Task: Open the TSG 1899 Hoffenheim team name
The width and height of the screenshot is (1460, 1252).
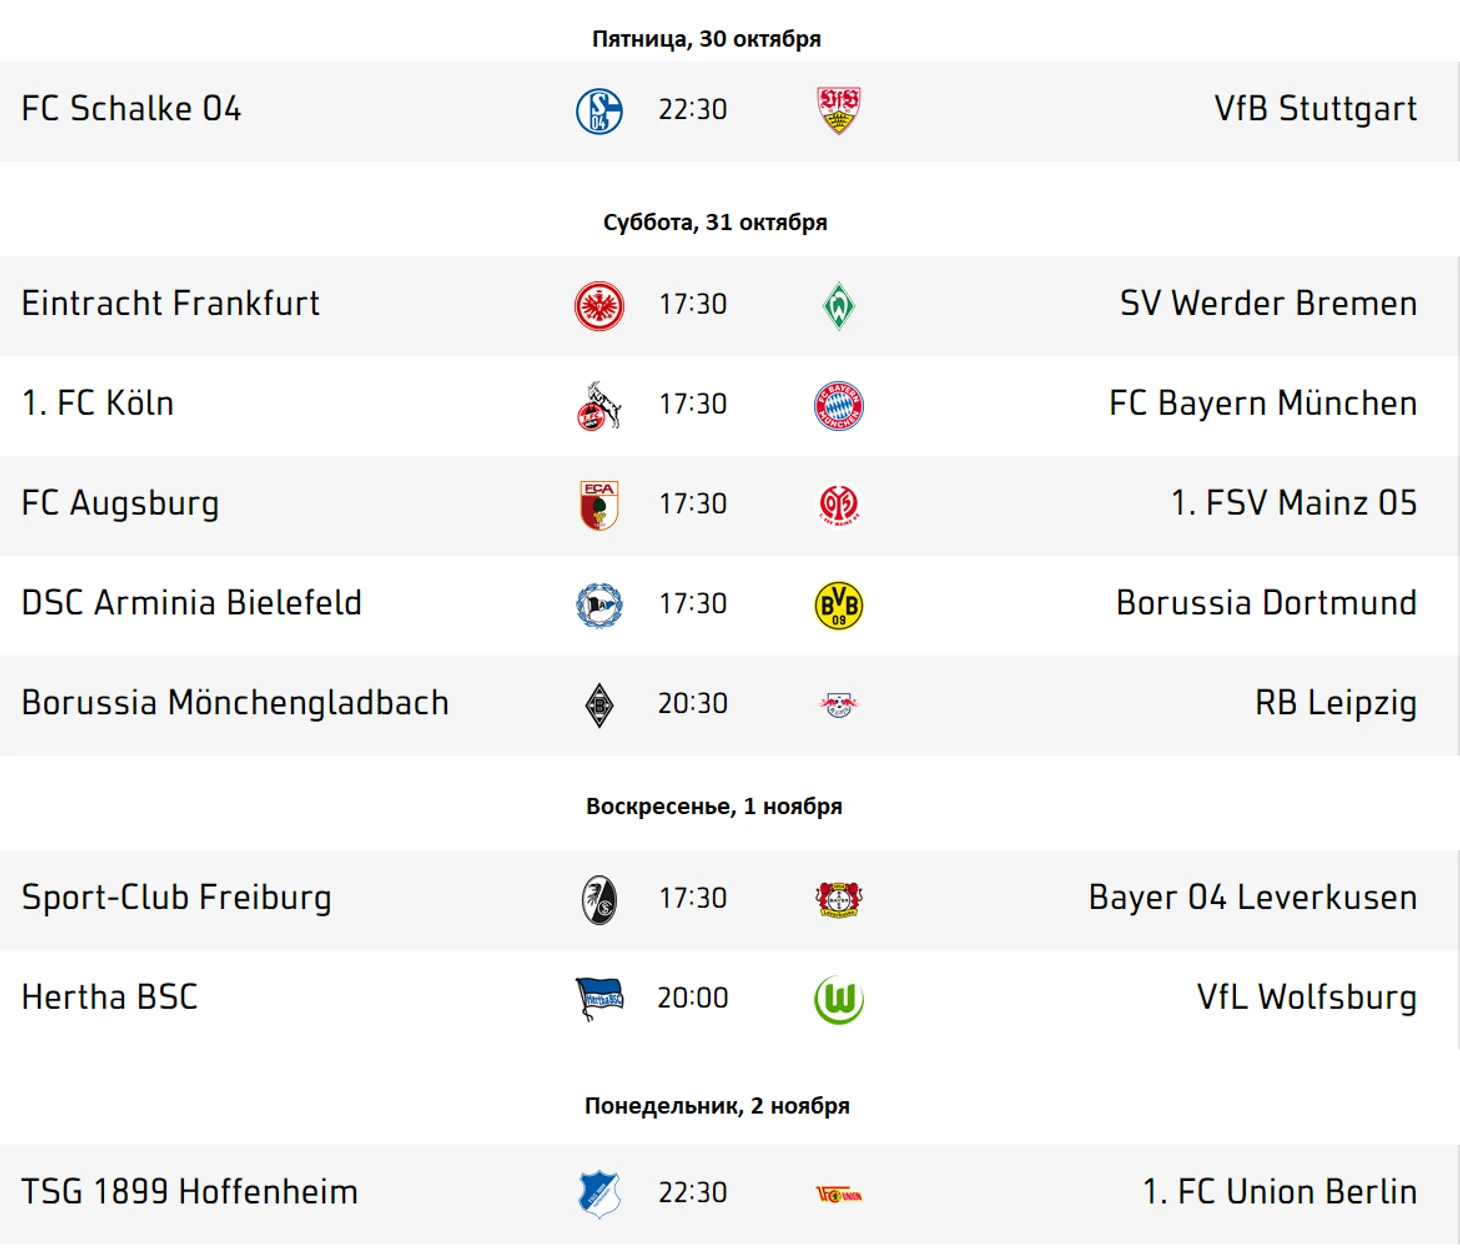Action: [x=190, y=1192]
